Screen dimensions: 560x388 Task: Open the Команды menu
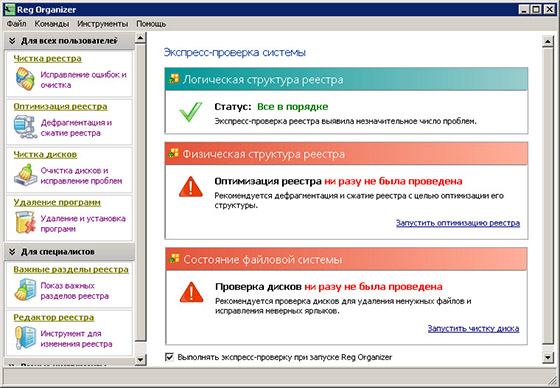[52, 24]
